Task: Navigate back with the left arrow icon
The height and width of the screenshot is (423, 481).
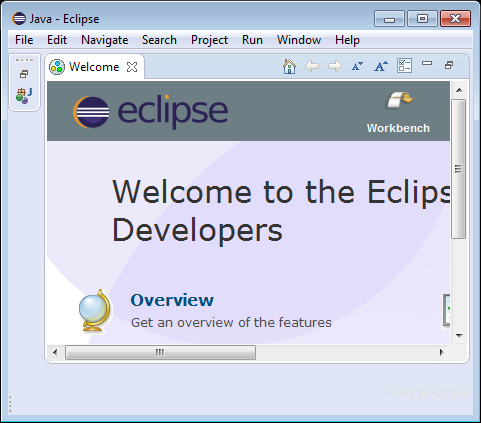Action: (x=312, y=66)
